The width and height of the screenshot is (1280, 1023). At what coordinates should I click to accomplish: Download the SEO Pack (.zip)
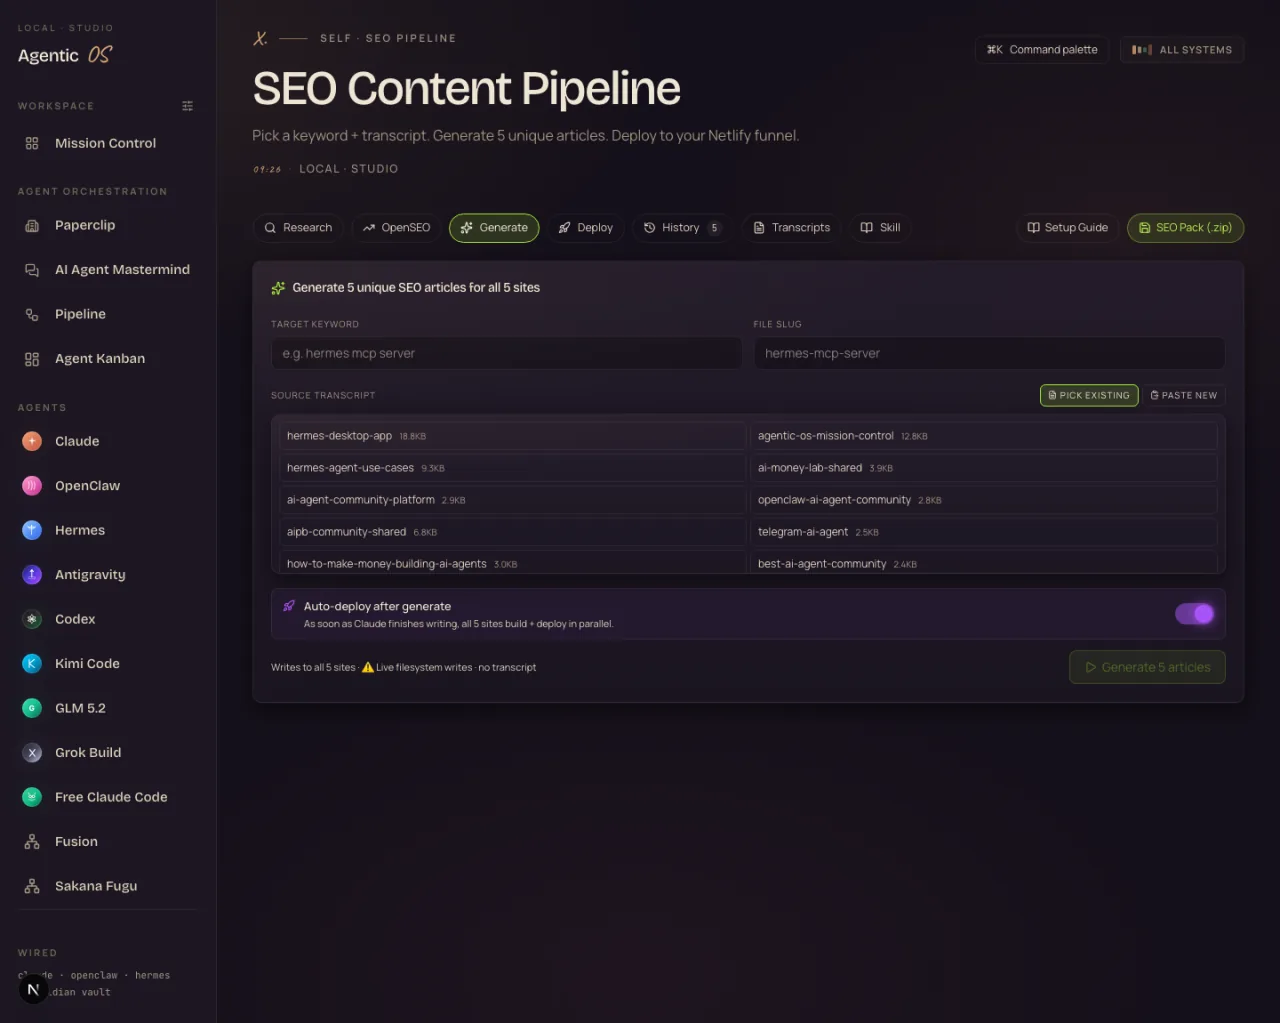[1185, 228]
